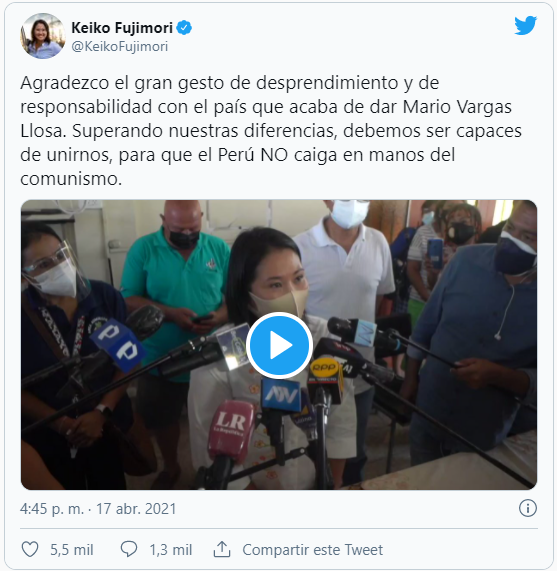Click the Keiko Fujimori display name
The width and height of the screenshot is (557, 571).
coord(122,28)
